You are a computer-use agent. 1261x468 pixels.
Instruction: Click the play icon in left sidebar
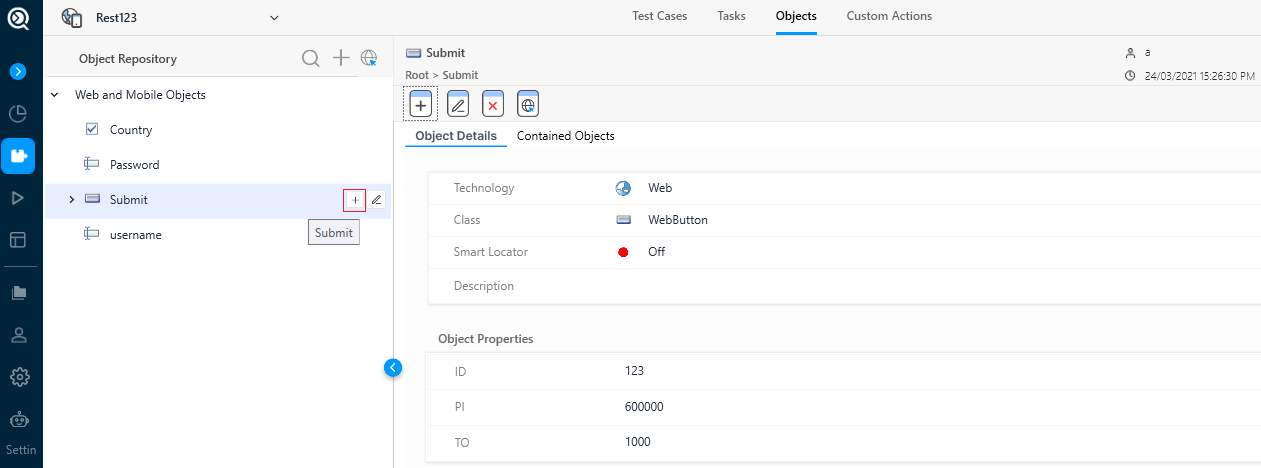pyautogui.click(x=18, y=198)
